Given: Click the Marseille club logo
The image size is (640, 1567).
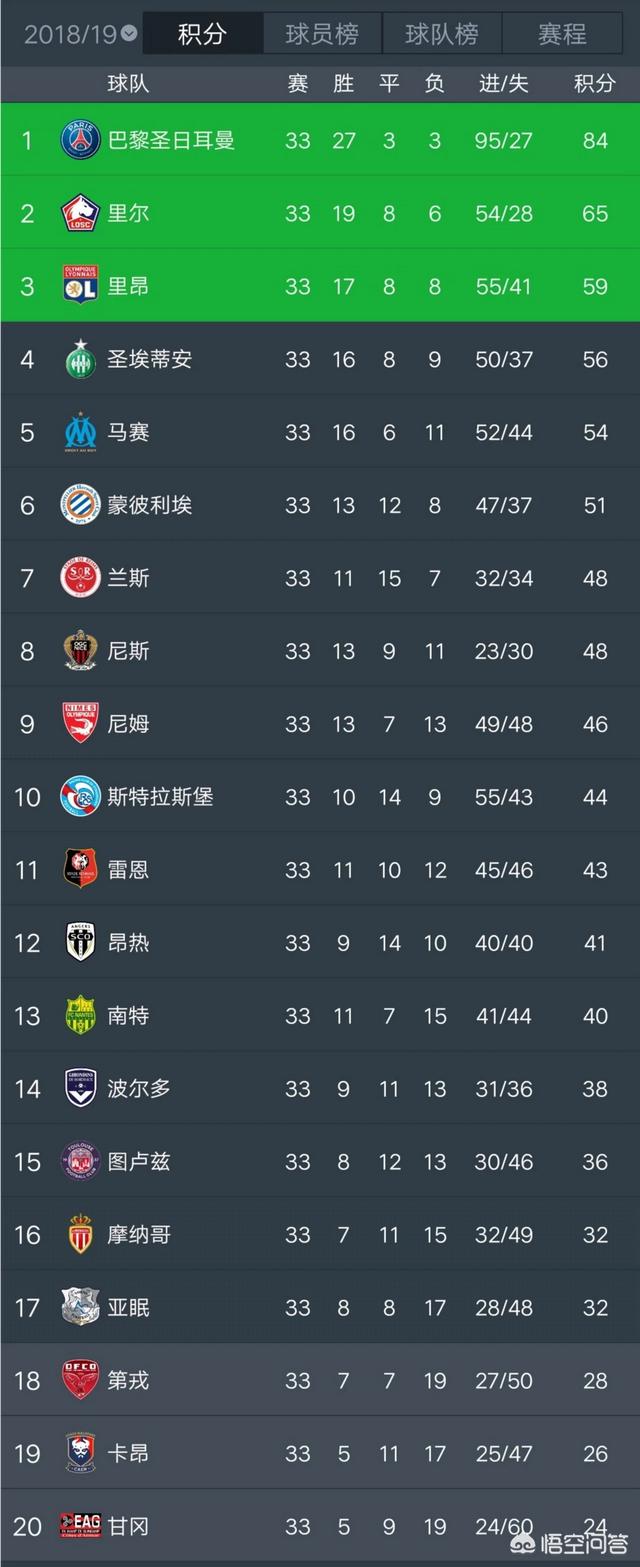Looking at the screenshot, I should pos(80,432).
